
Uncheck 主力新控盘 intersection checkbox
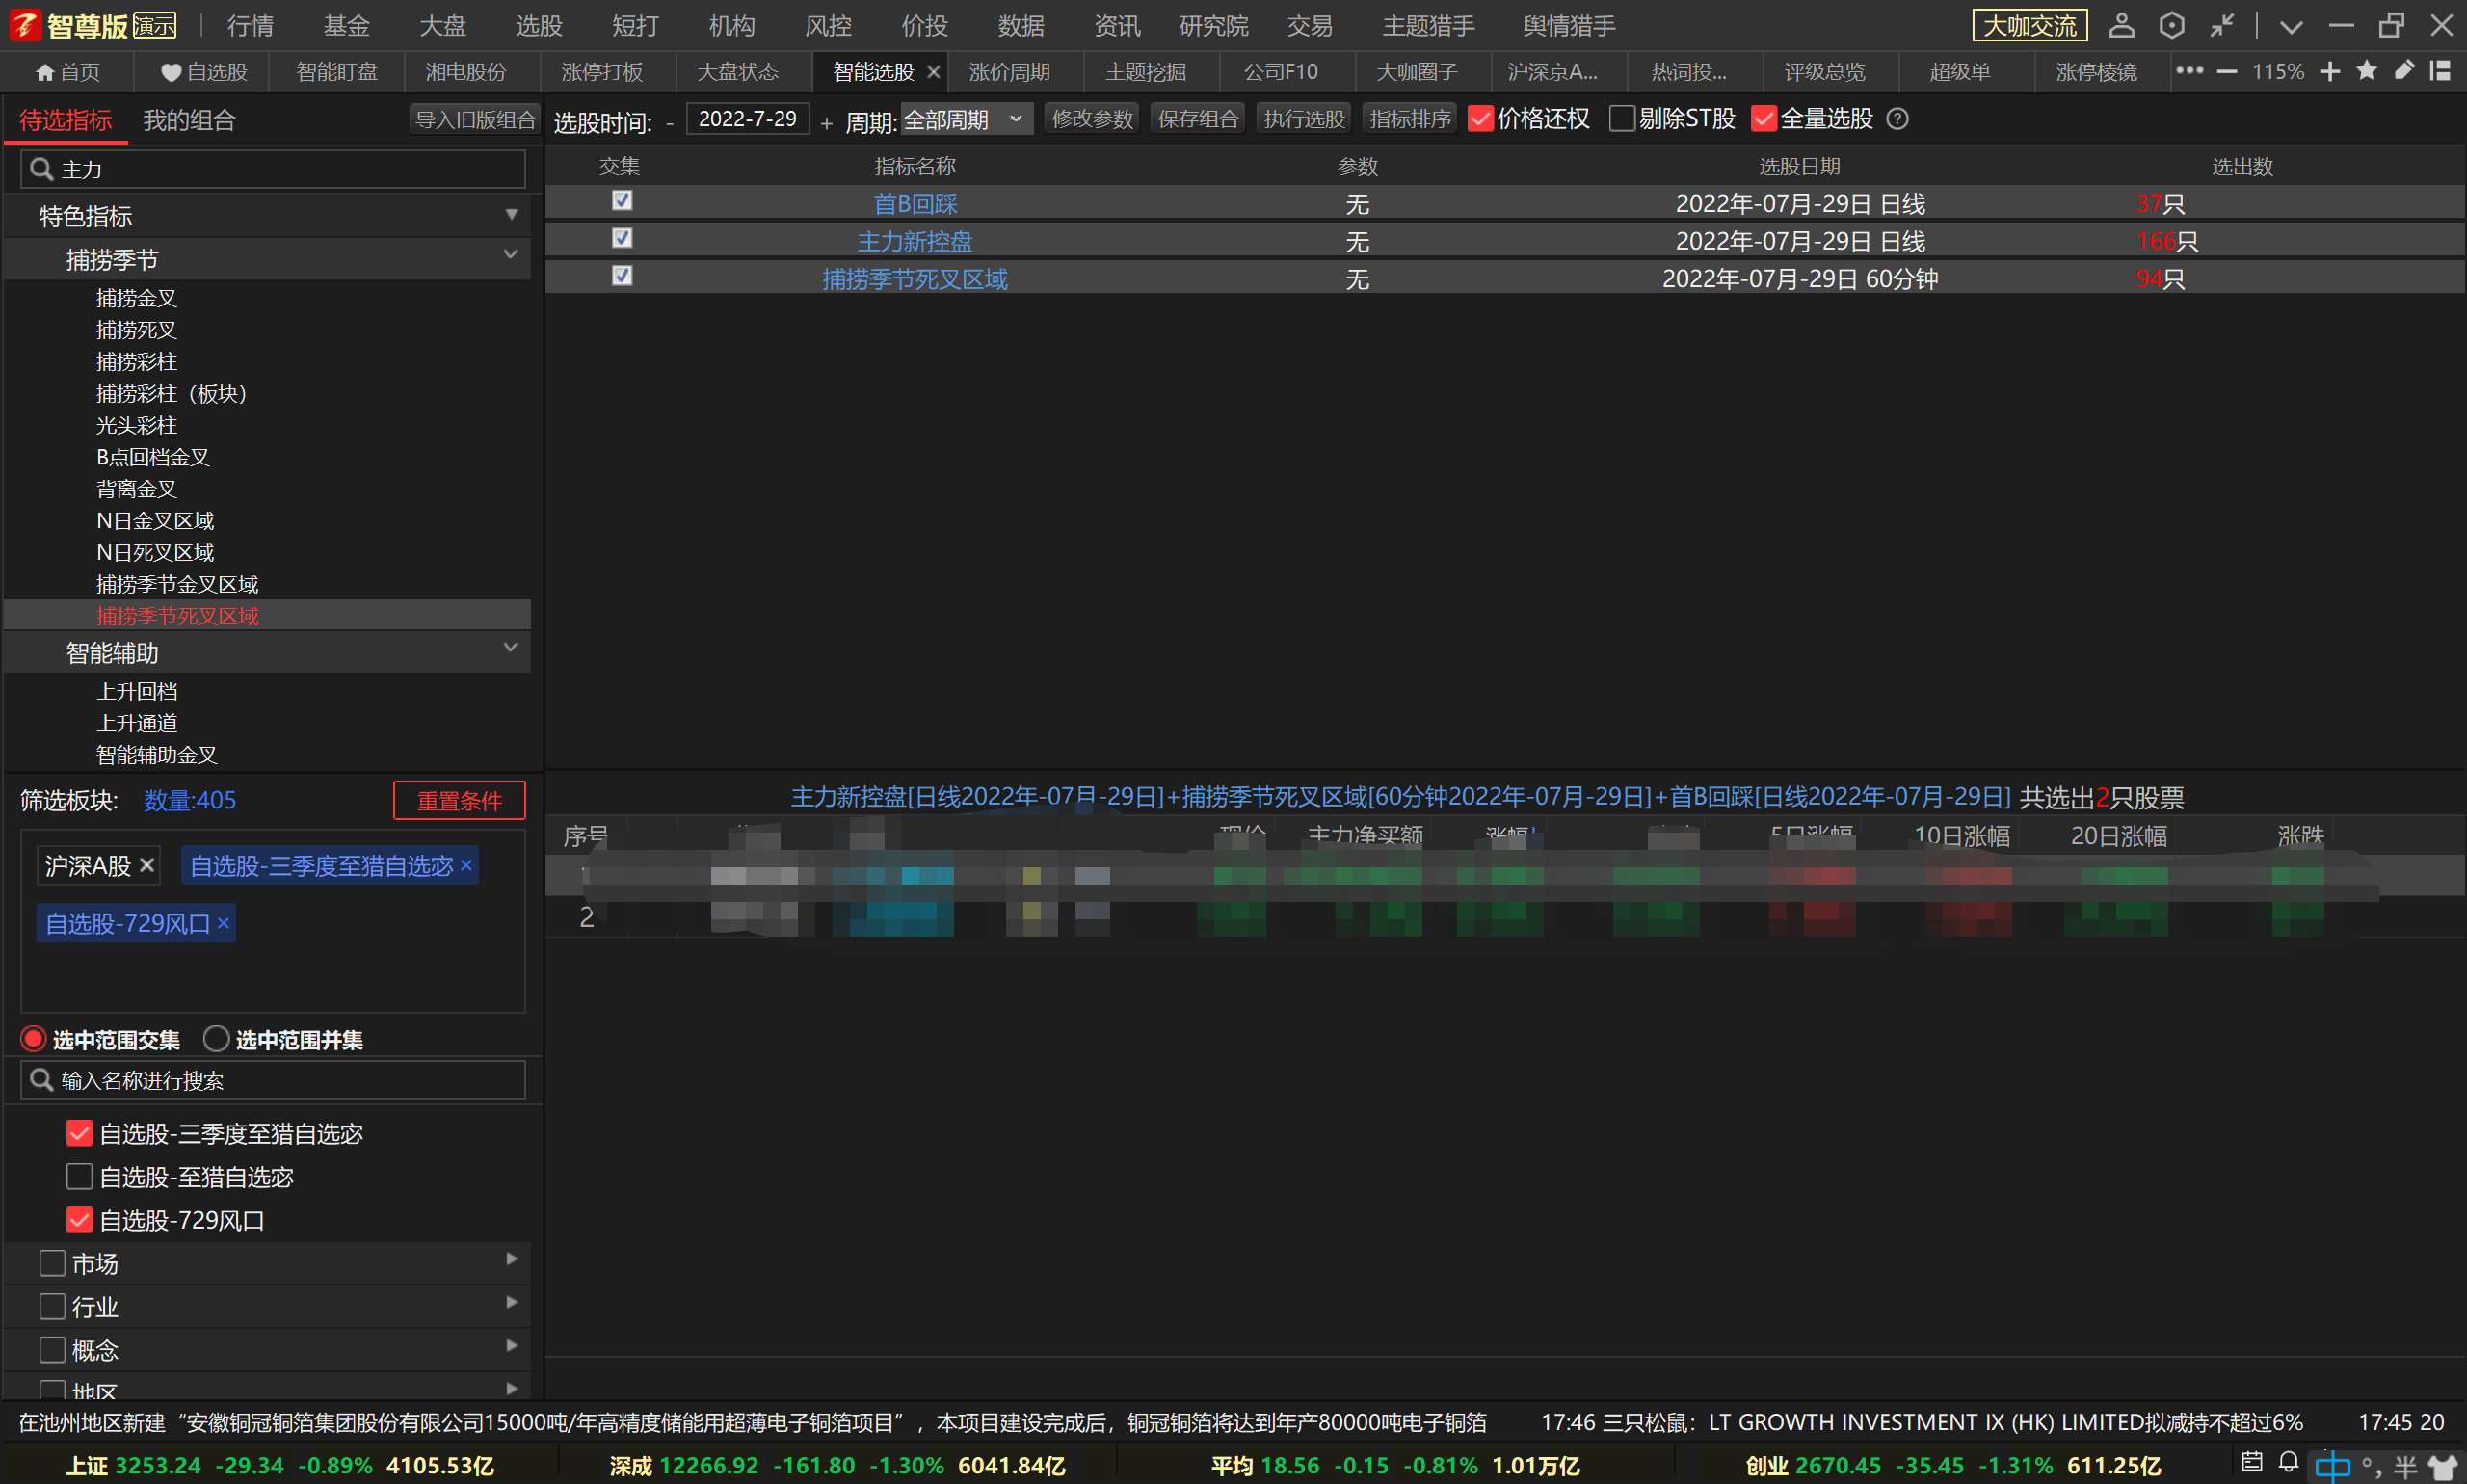click(x=622, y=238)
